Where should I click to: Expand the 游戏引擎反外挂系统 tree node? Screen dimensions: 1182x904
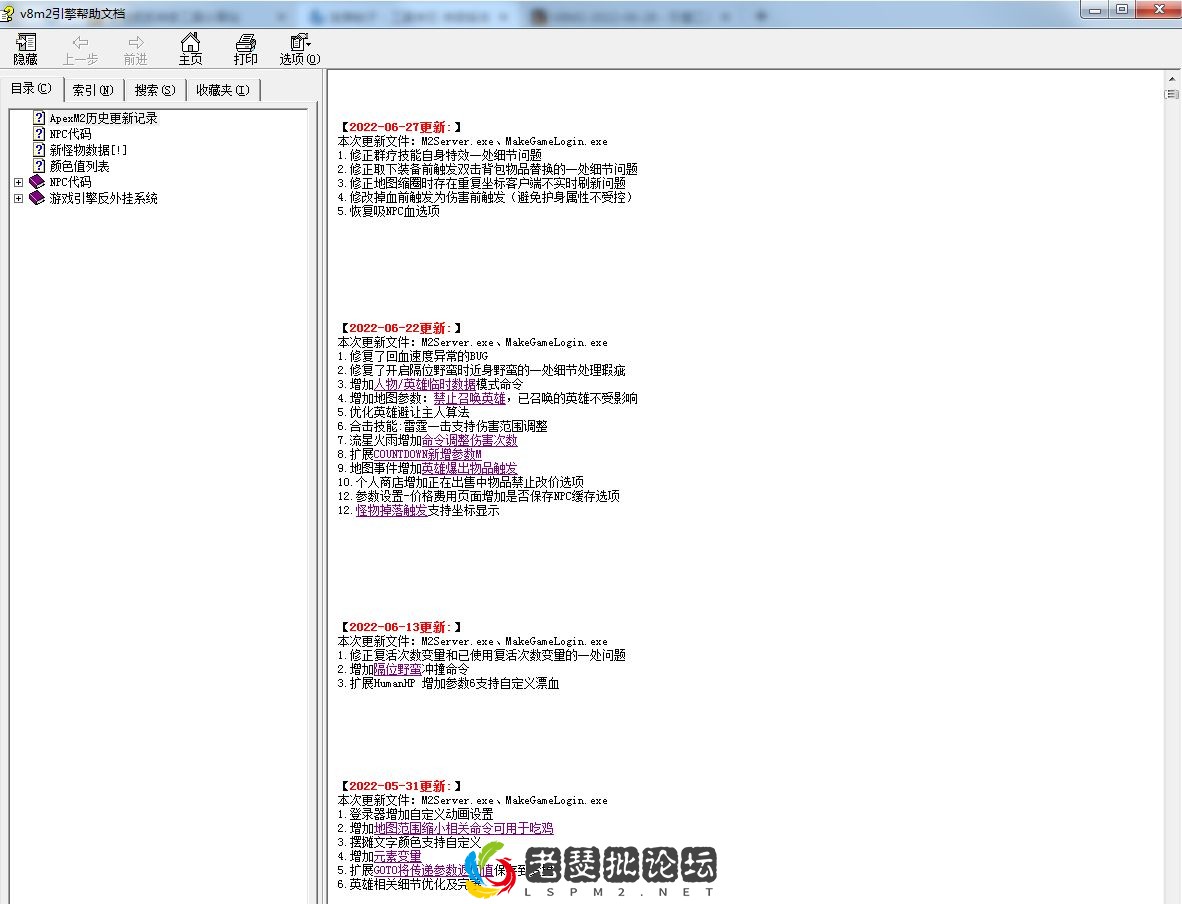pyautogui.click(x=18, y=198)
